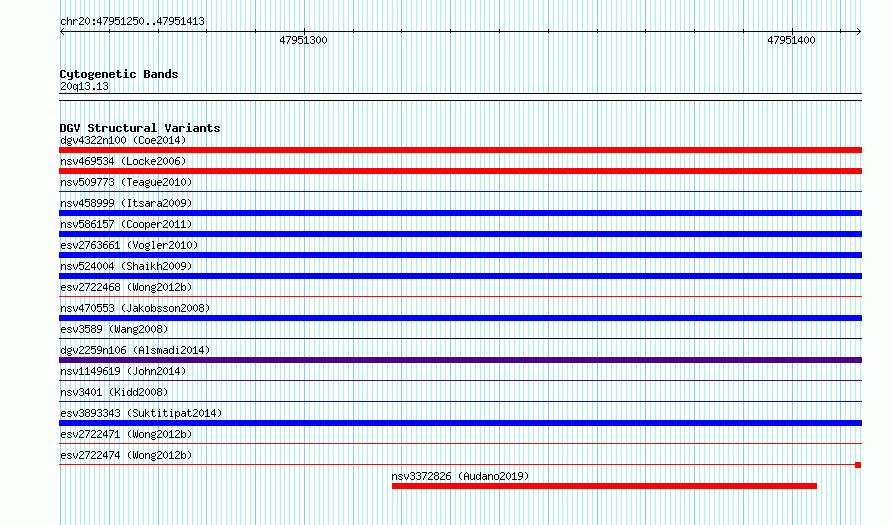Click the purple dgv2259n106 variant bar
The height and width of the screenshot is (525, 890).
point(460,360)
